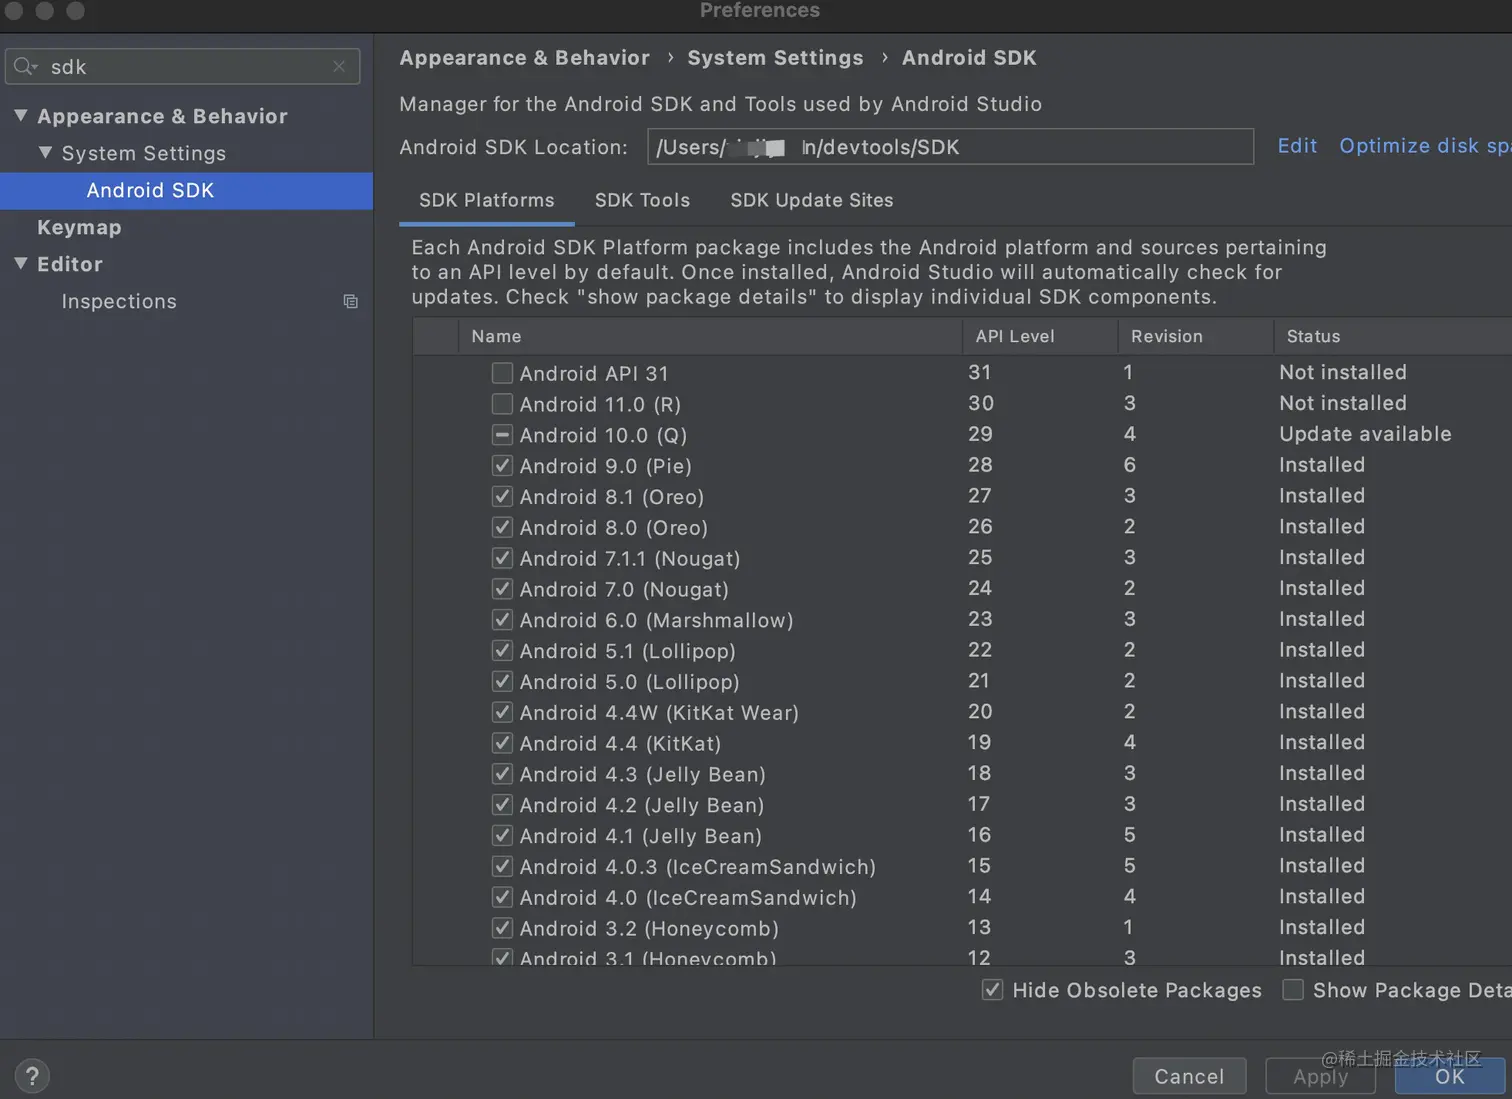Toggle the Android 10.0 (Q) checkbox

(x=502, y=435)
